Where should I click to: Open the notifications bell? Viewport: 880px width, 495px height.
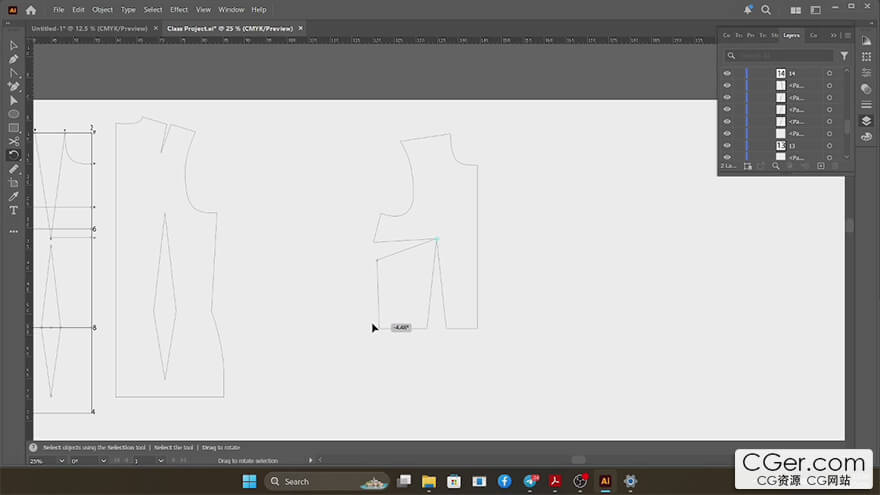pyautogui.click(x=748, y=10)
